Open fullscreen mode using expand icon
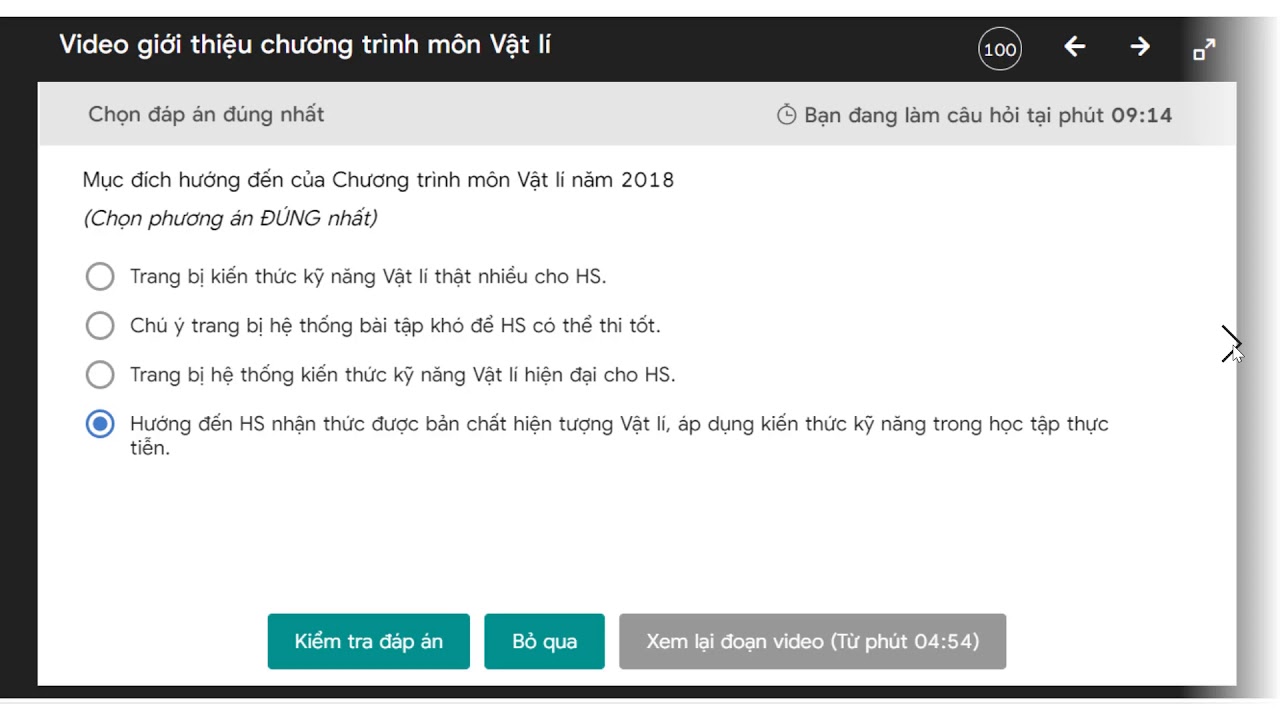The image size is (1280, 720). coord(1205,49)
